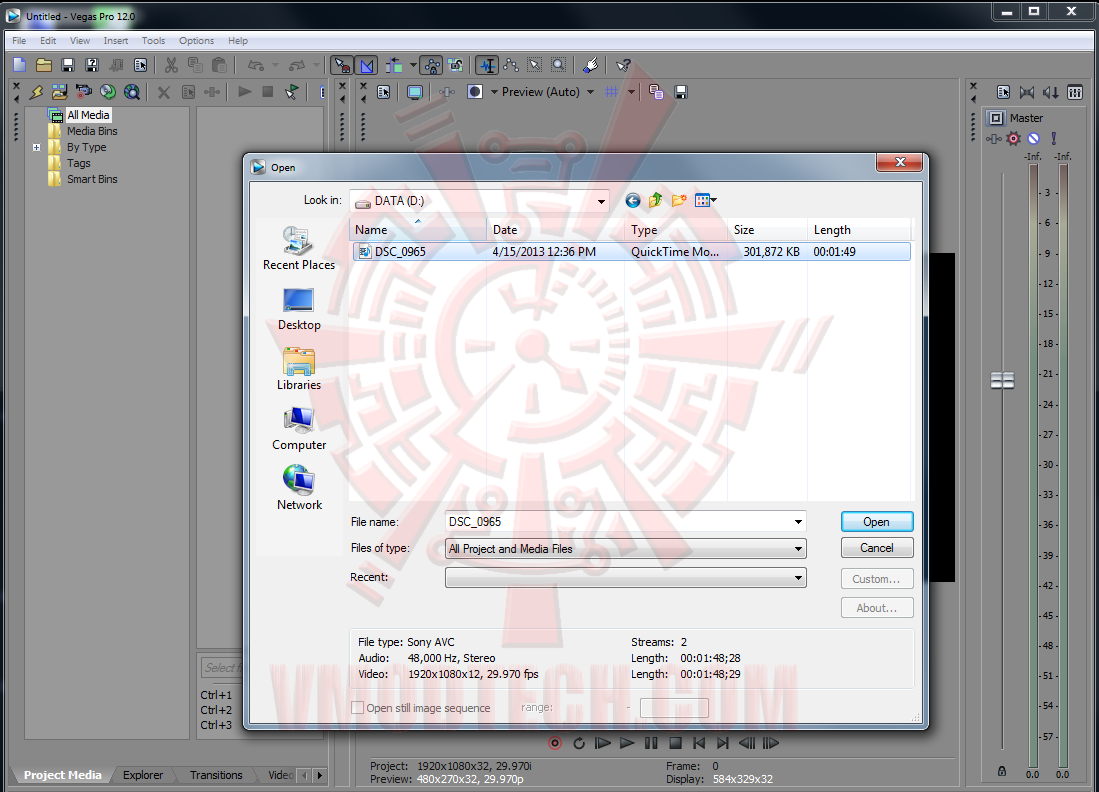
Task: Click the Cancel button in dialog
Action: pyautogui.click(x=877, y=547)
